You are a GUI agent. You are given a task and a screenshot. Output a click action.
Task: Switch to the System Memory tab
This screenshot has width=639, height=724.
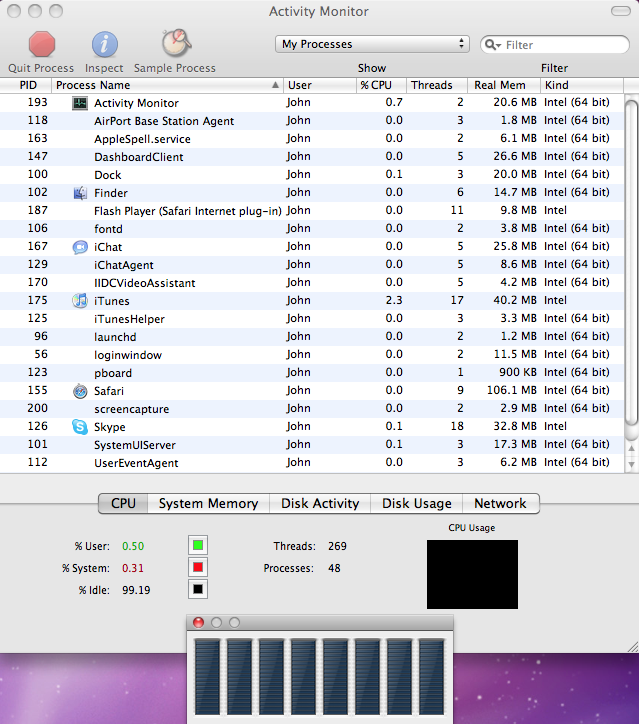(208, 503)
